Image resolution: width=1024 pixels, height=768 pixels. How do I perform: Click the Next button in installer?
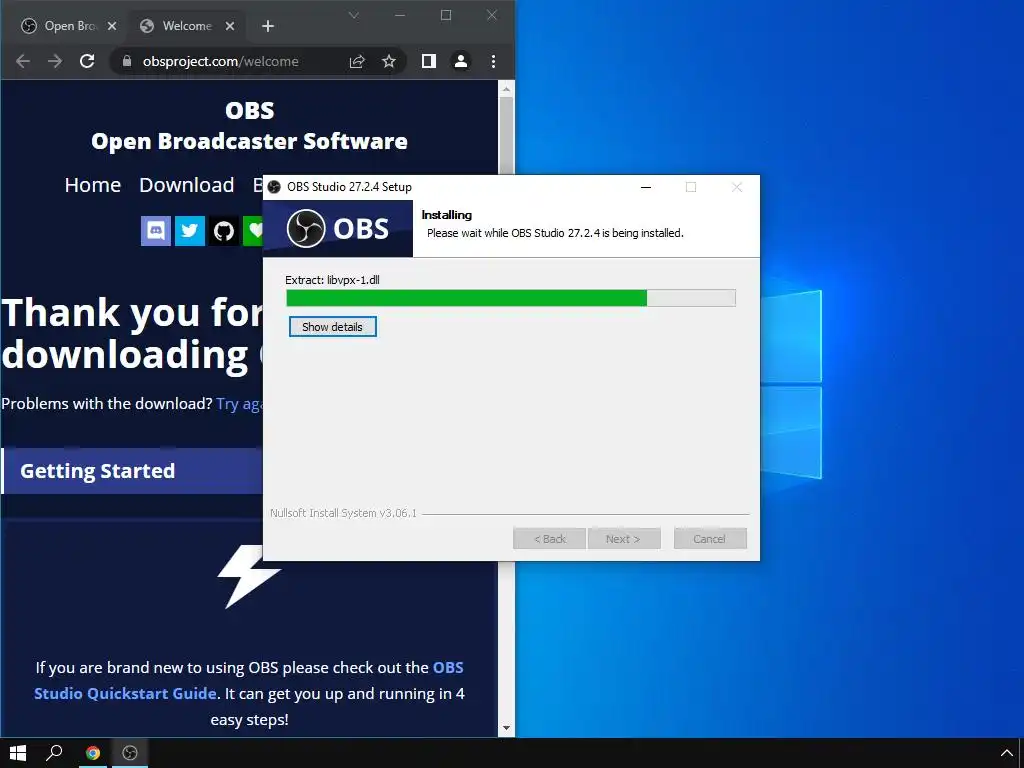pos(624,539)
